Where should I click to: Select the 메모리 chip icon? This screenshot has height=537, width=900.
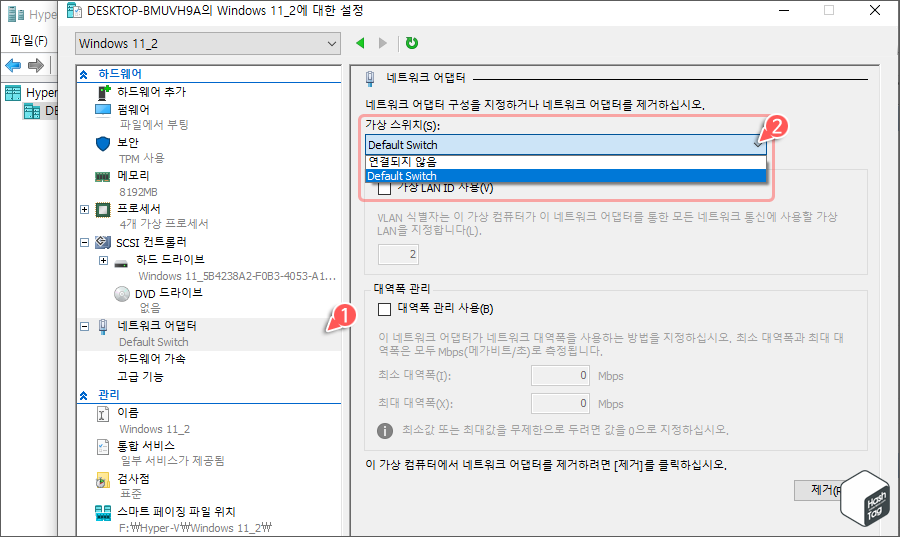coord(103,176)
